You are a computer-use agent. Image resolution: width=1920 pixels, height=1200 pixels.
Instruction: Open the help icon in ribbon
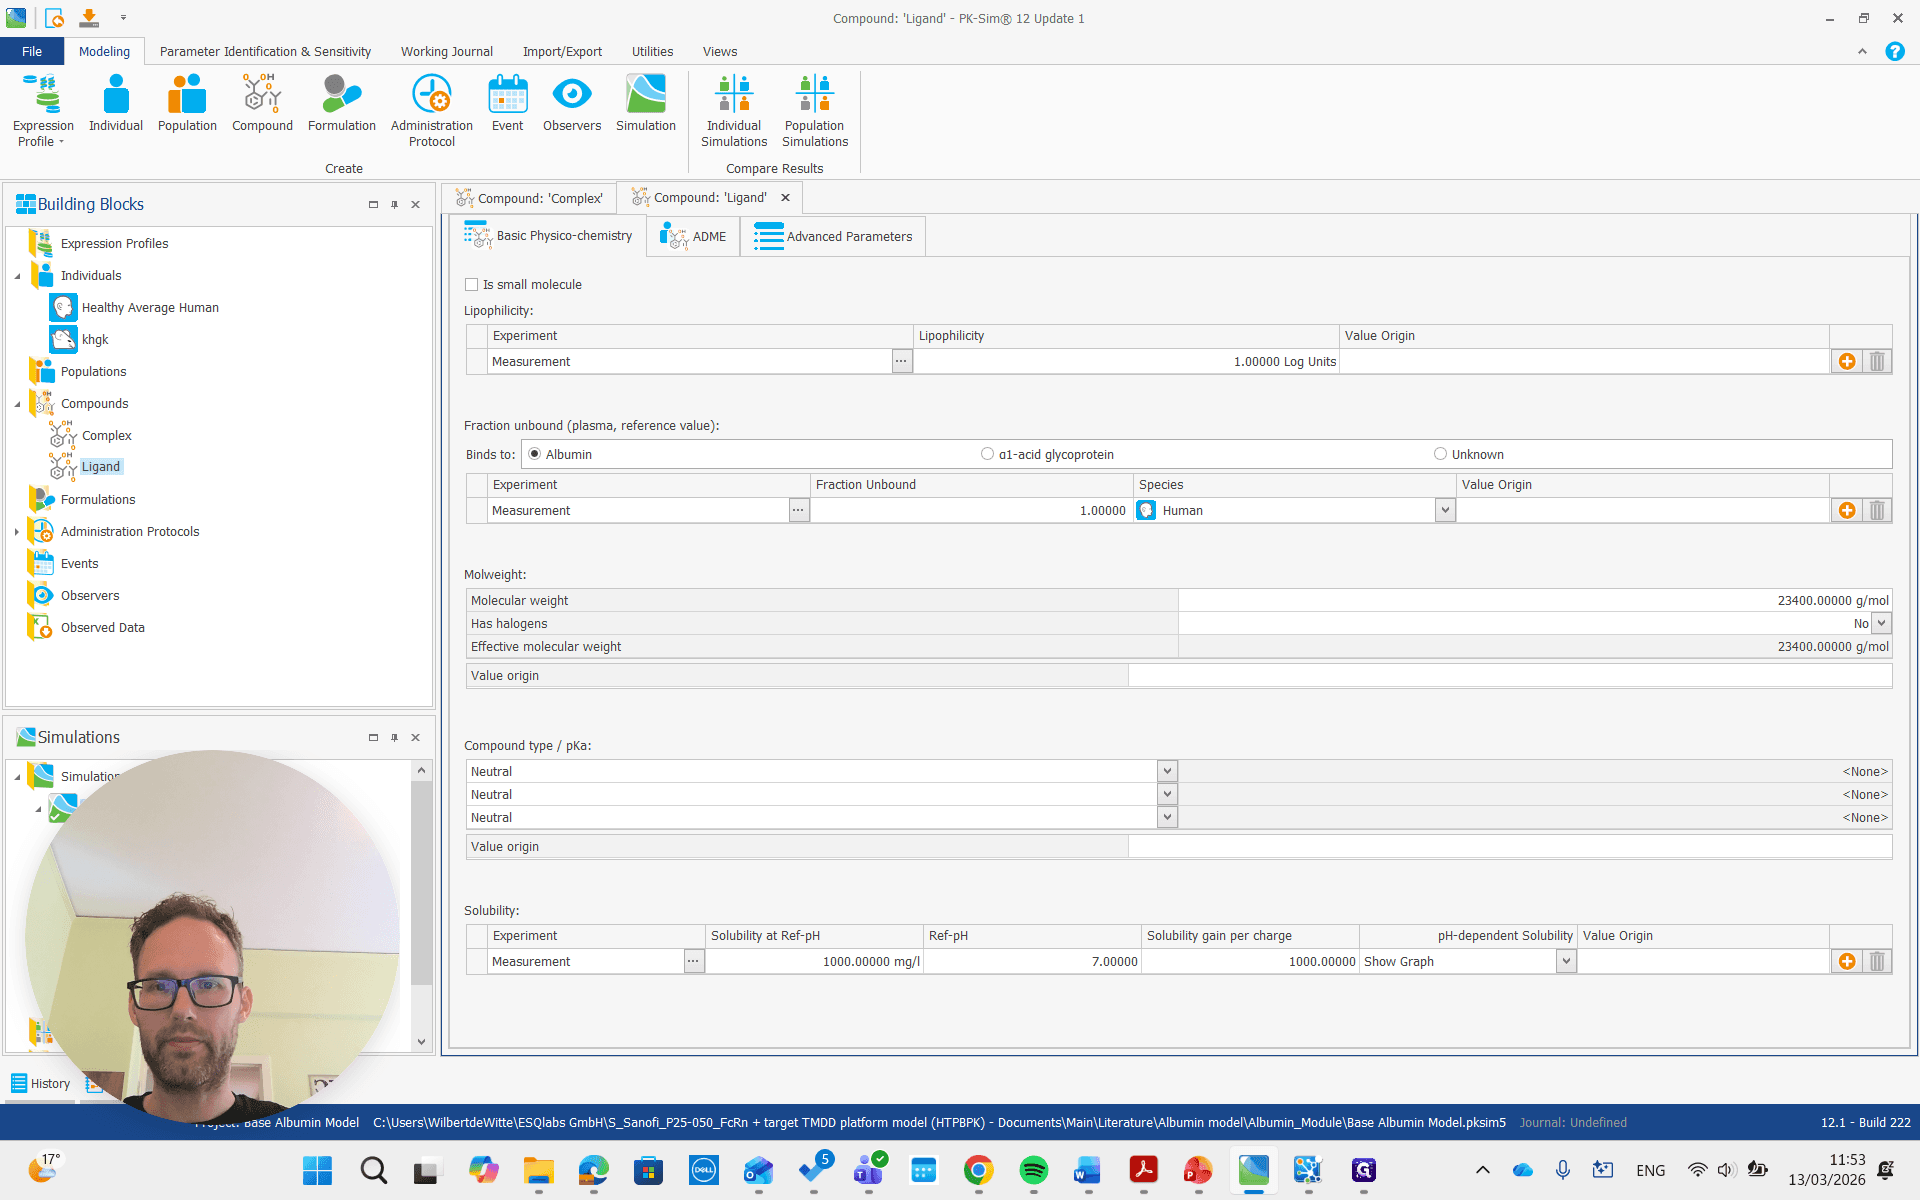click(1895, 52)
